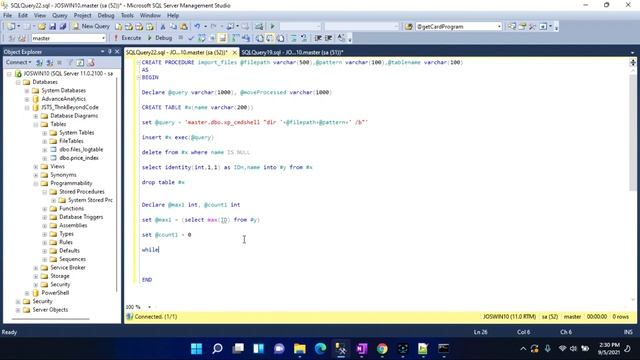Click the Undo arrow icon
This screenshot has height=360, width=640.
197,27
